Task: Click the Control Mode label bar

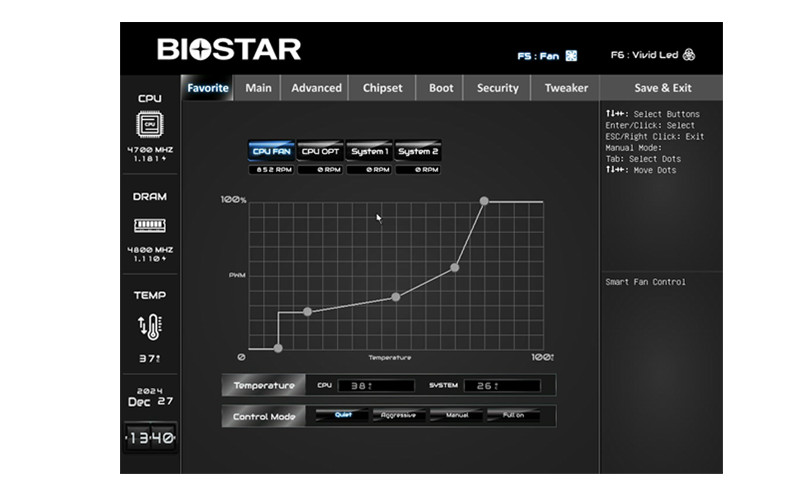Action: [x=264, y=416]
